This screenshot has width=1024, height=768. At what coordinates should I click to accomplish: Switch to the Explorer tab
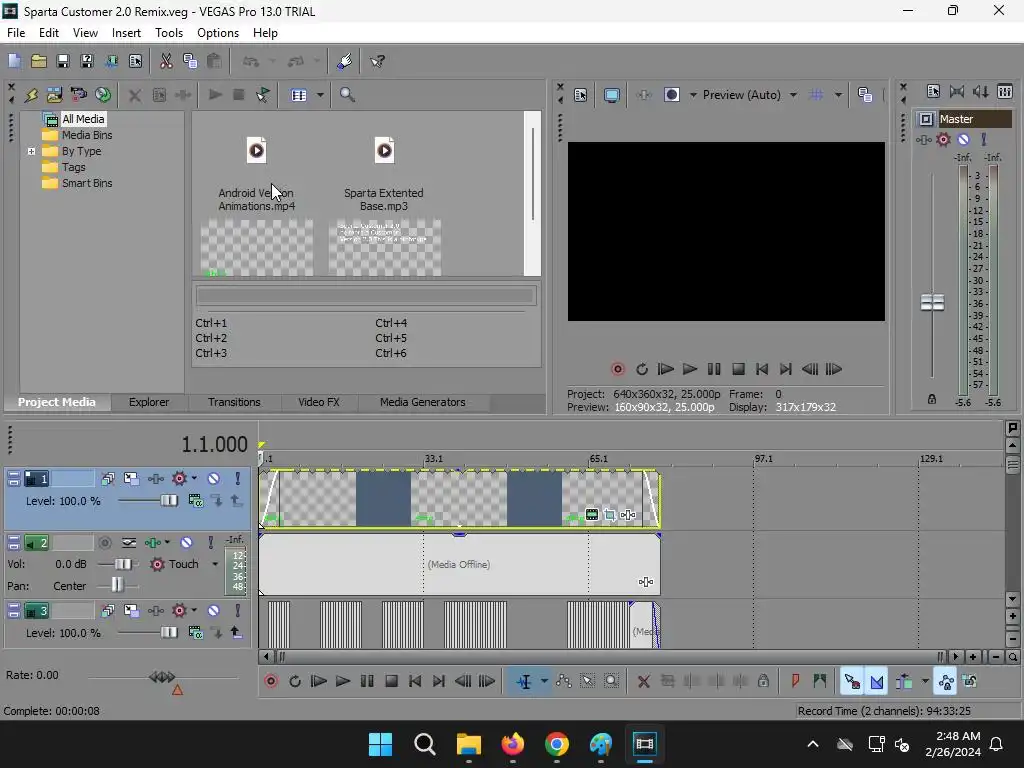[149, 402]
